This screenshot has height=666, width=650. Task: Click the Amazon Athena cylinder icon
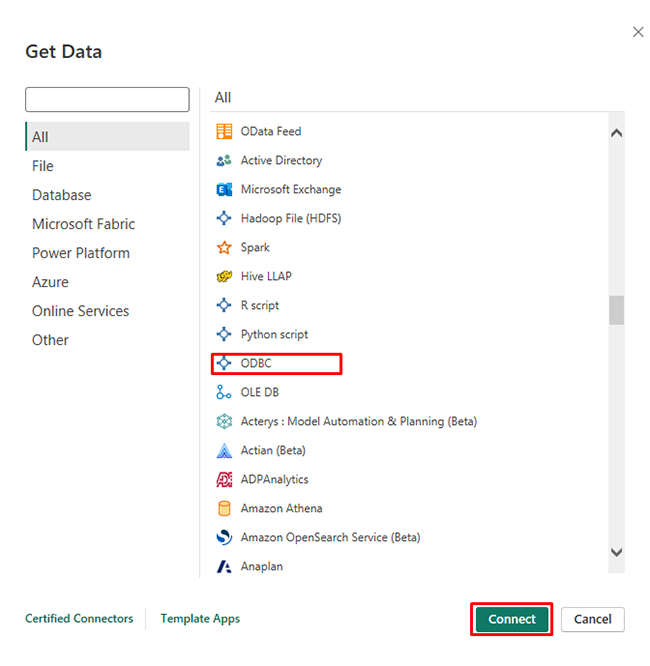pos(224,508)
